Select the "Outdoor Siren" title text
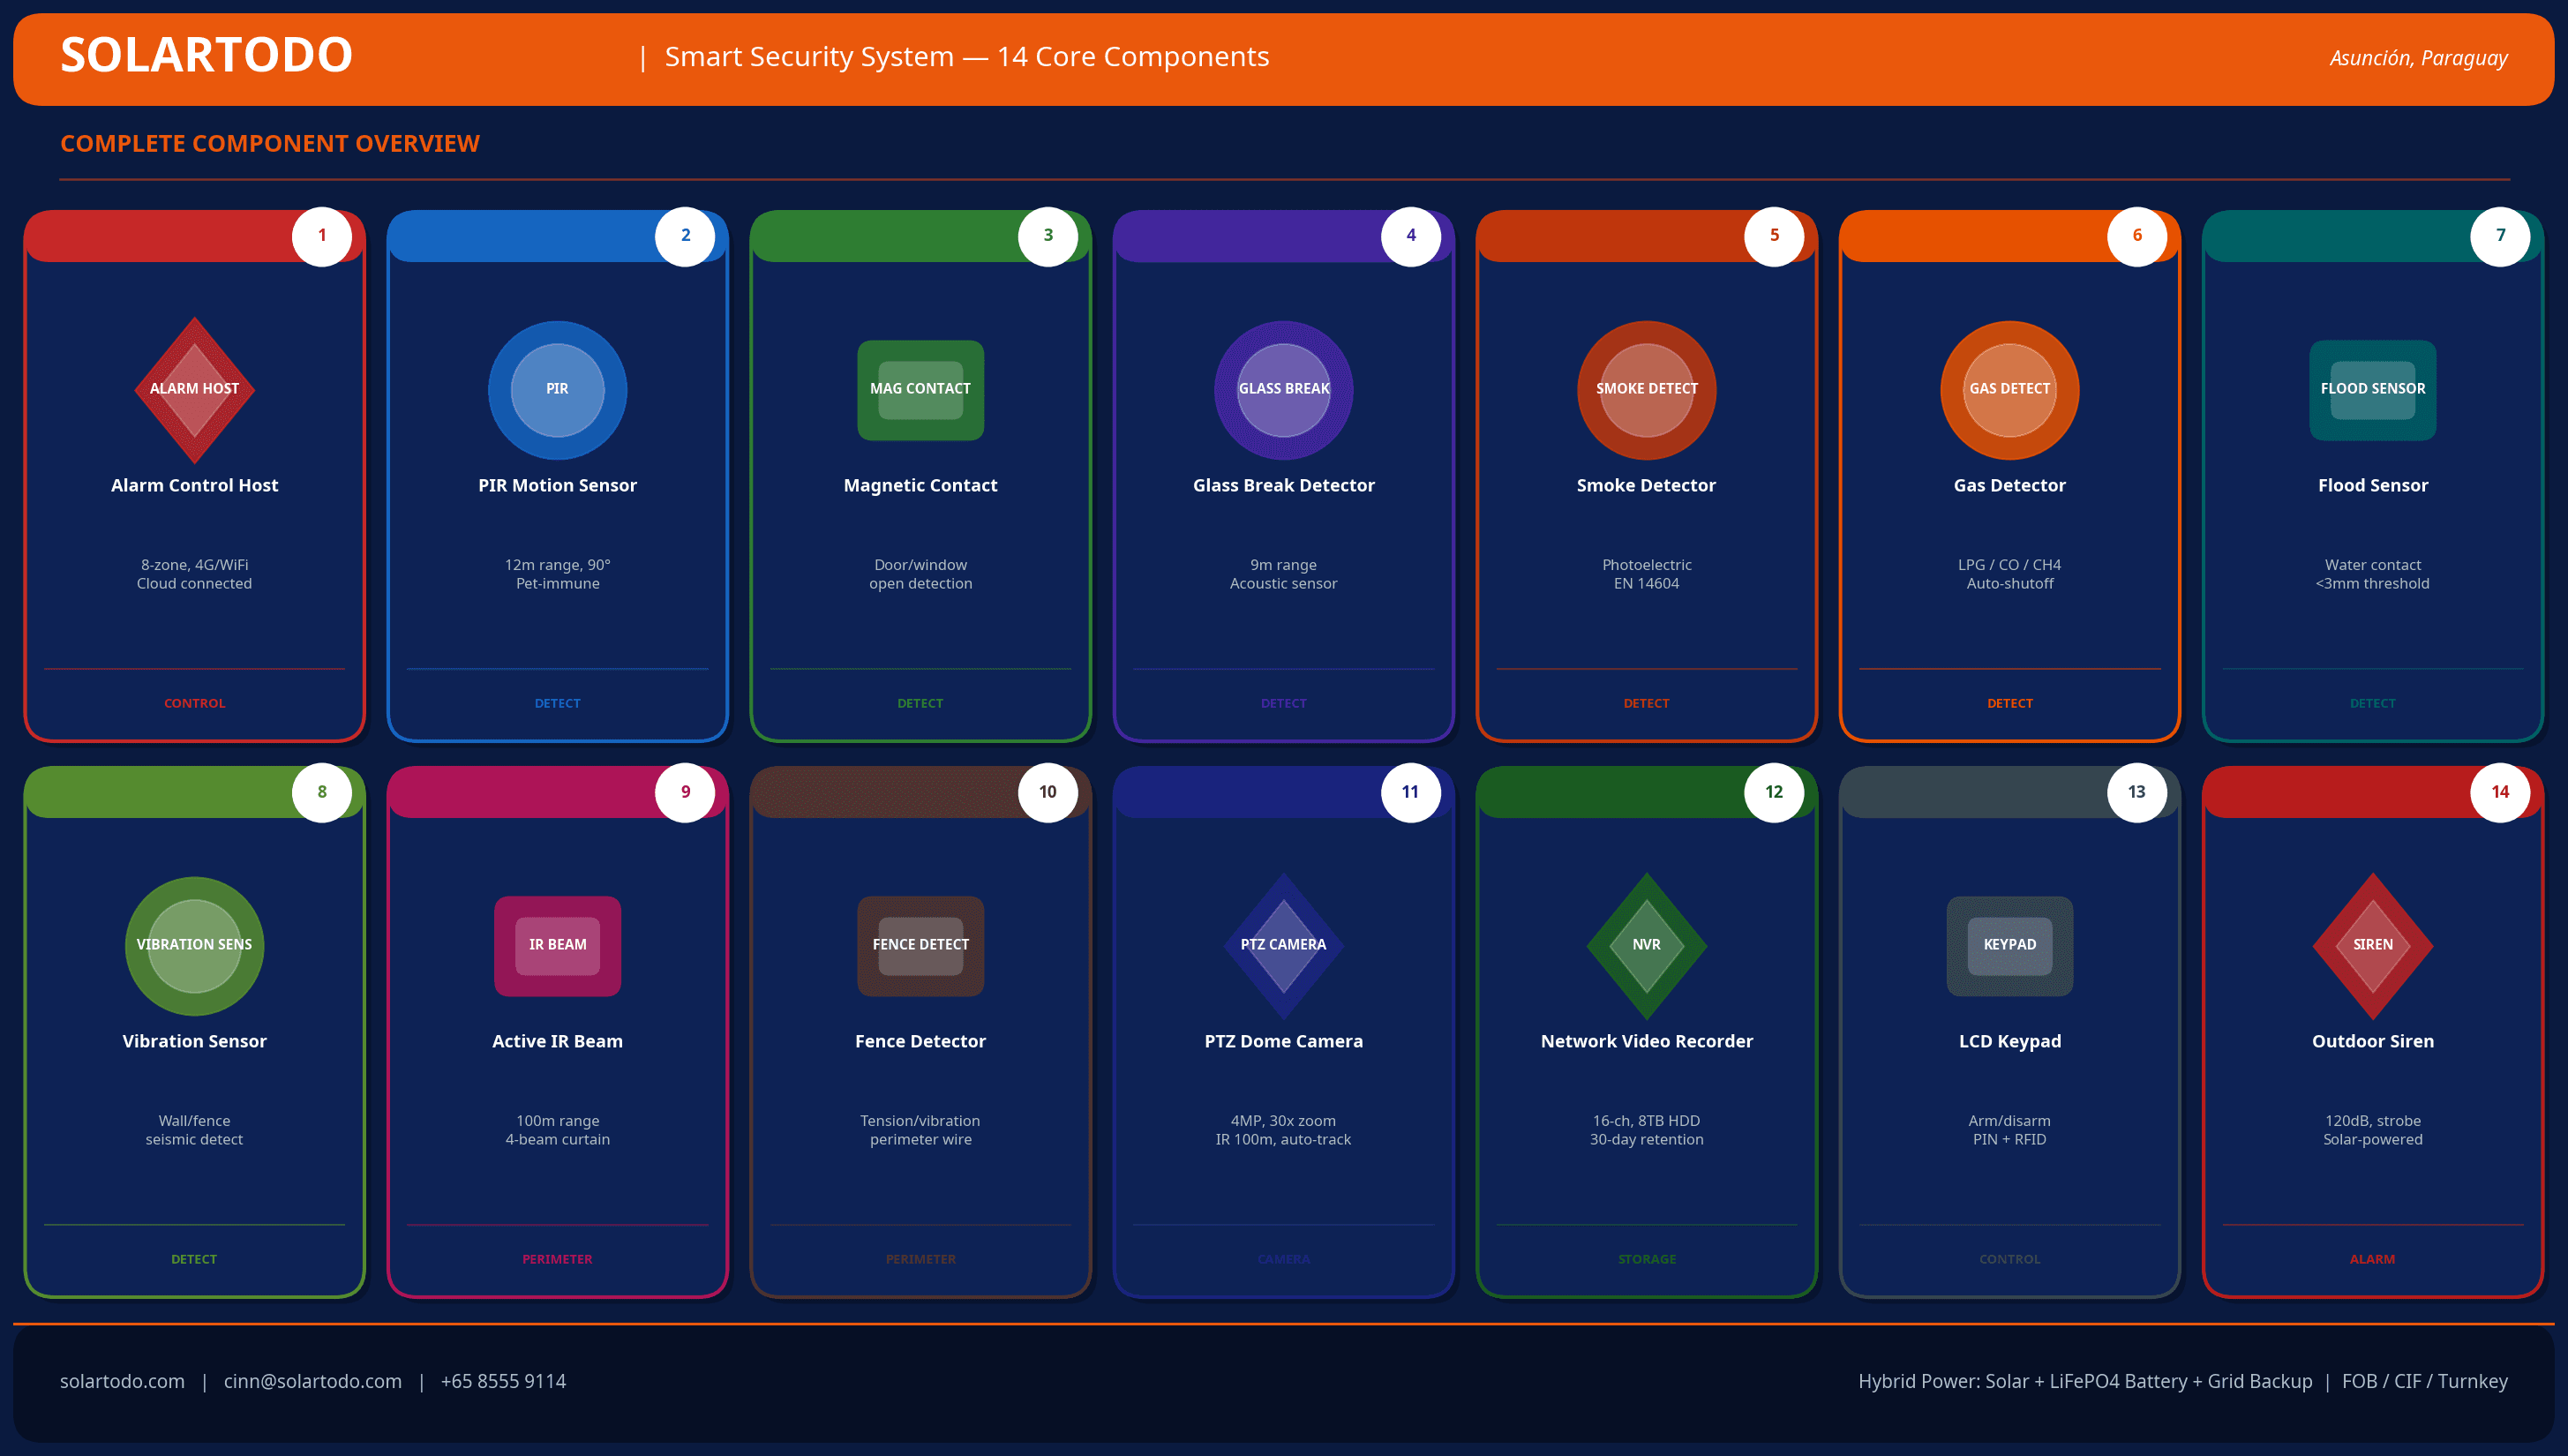 2372,1042
